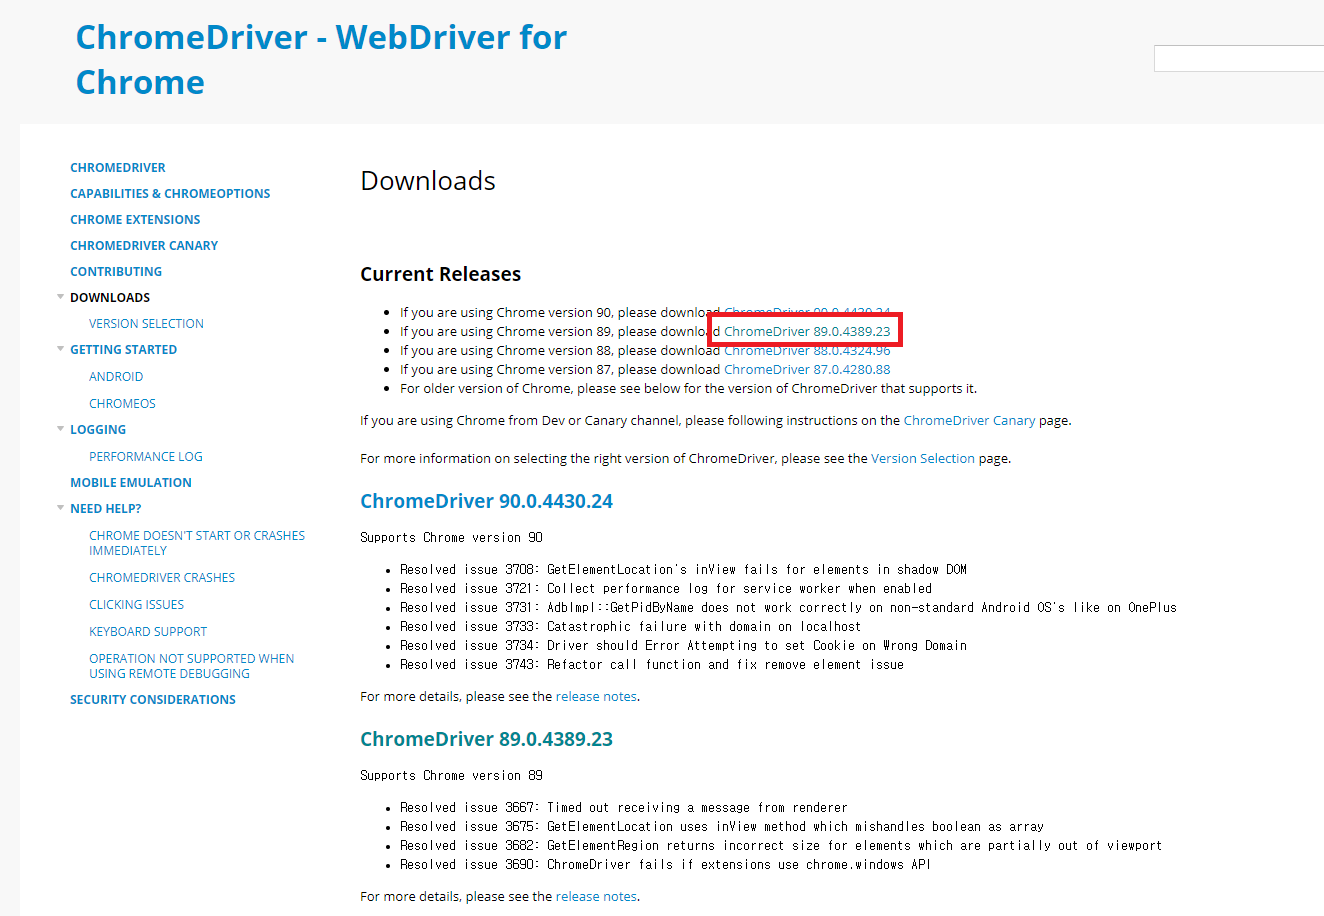The height and width of the screenshot is (916, 1324).
Task: Click the text Supports Chrome version 90
Action: [x=451, y=538]
